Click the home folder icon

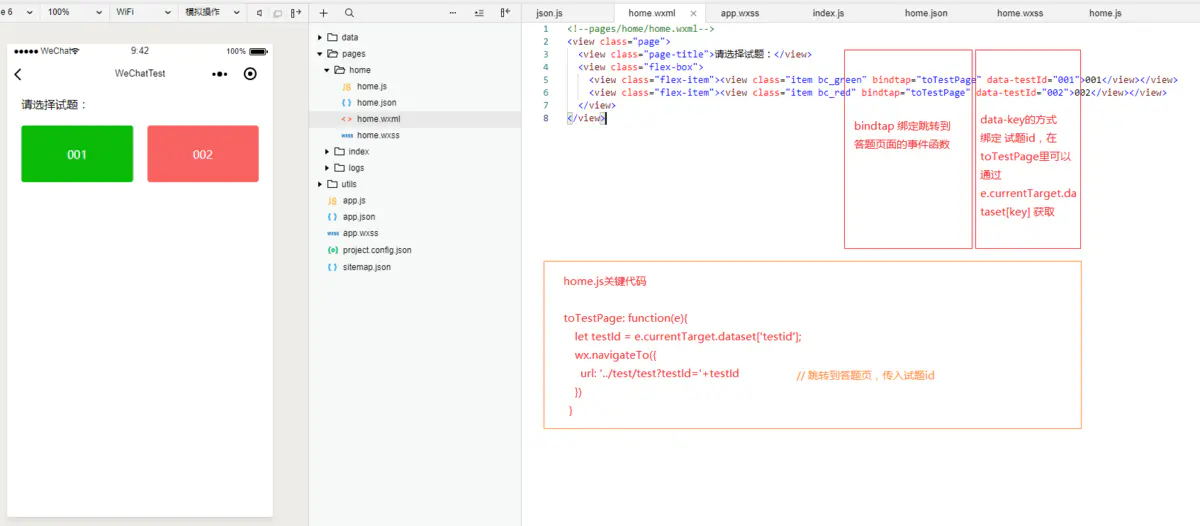(x=339, y=70)
